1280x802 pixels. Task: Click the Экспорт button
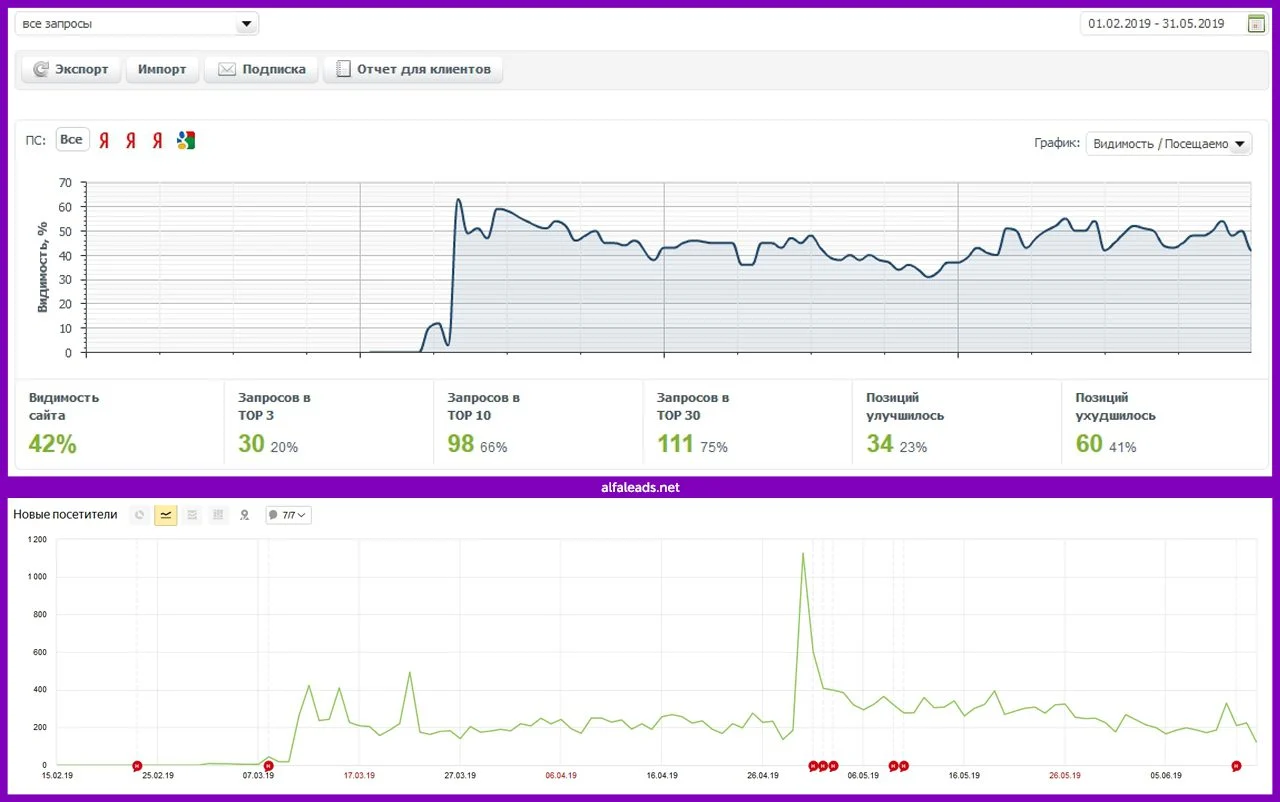(x=71, y=70)
